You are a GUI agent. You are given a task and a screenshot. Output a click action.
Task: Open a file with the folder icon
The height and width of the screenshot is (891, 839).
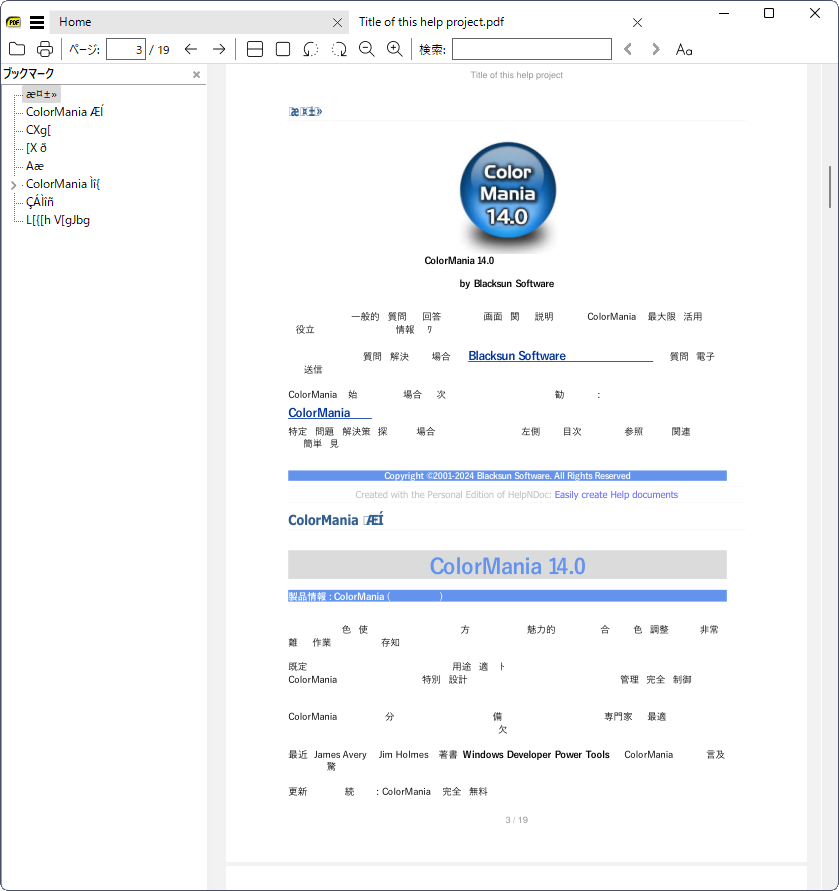coord(17,49)
